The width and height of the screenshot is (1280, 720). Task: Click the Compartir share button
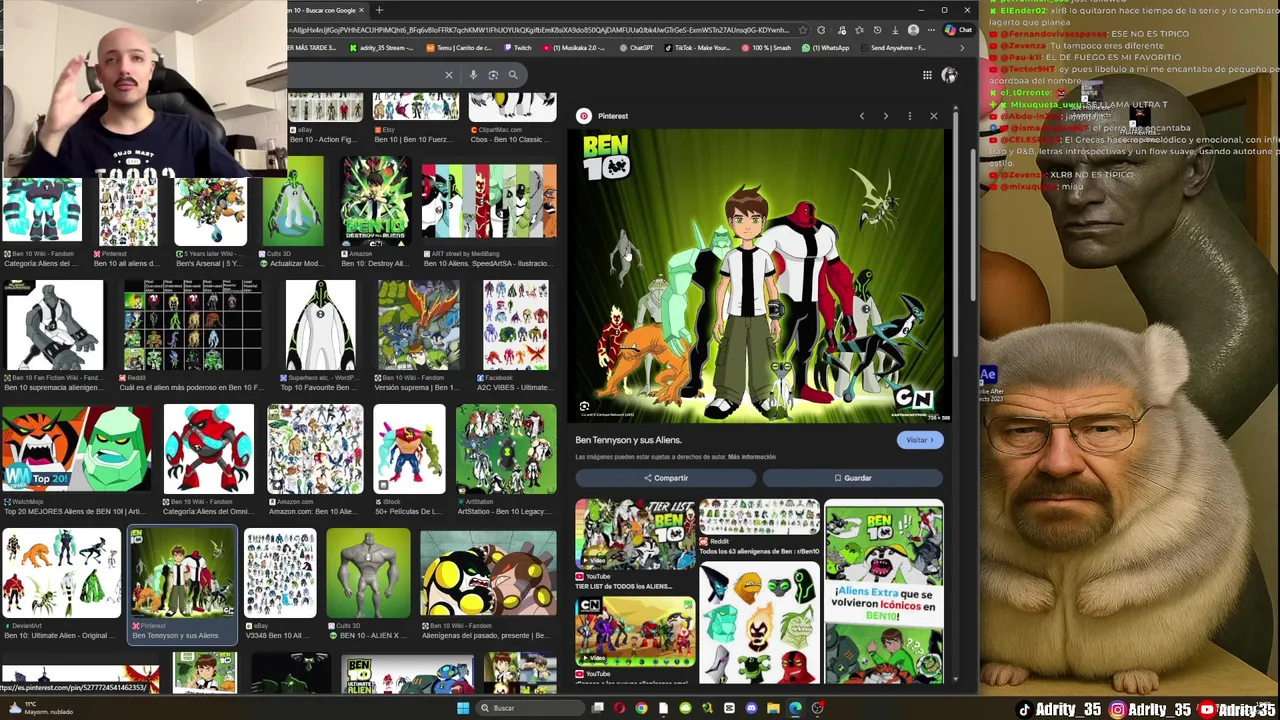click(x=666, y=478)
